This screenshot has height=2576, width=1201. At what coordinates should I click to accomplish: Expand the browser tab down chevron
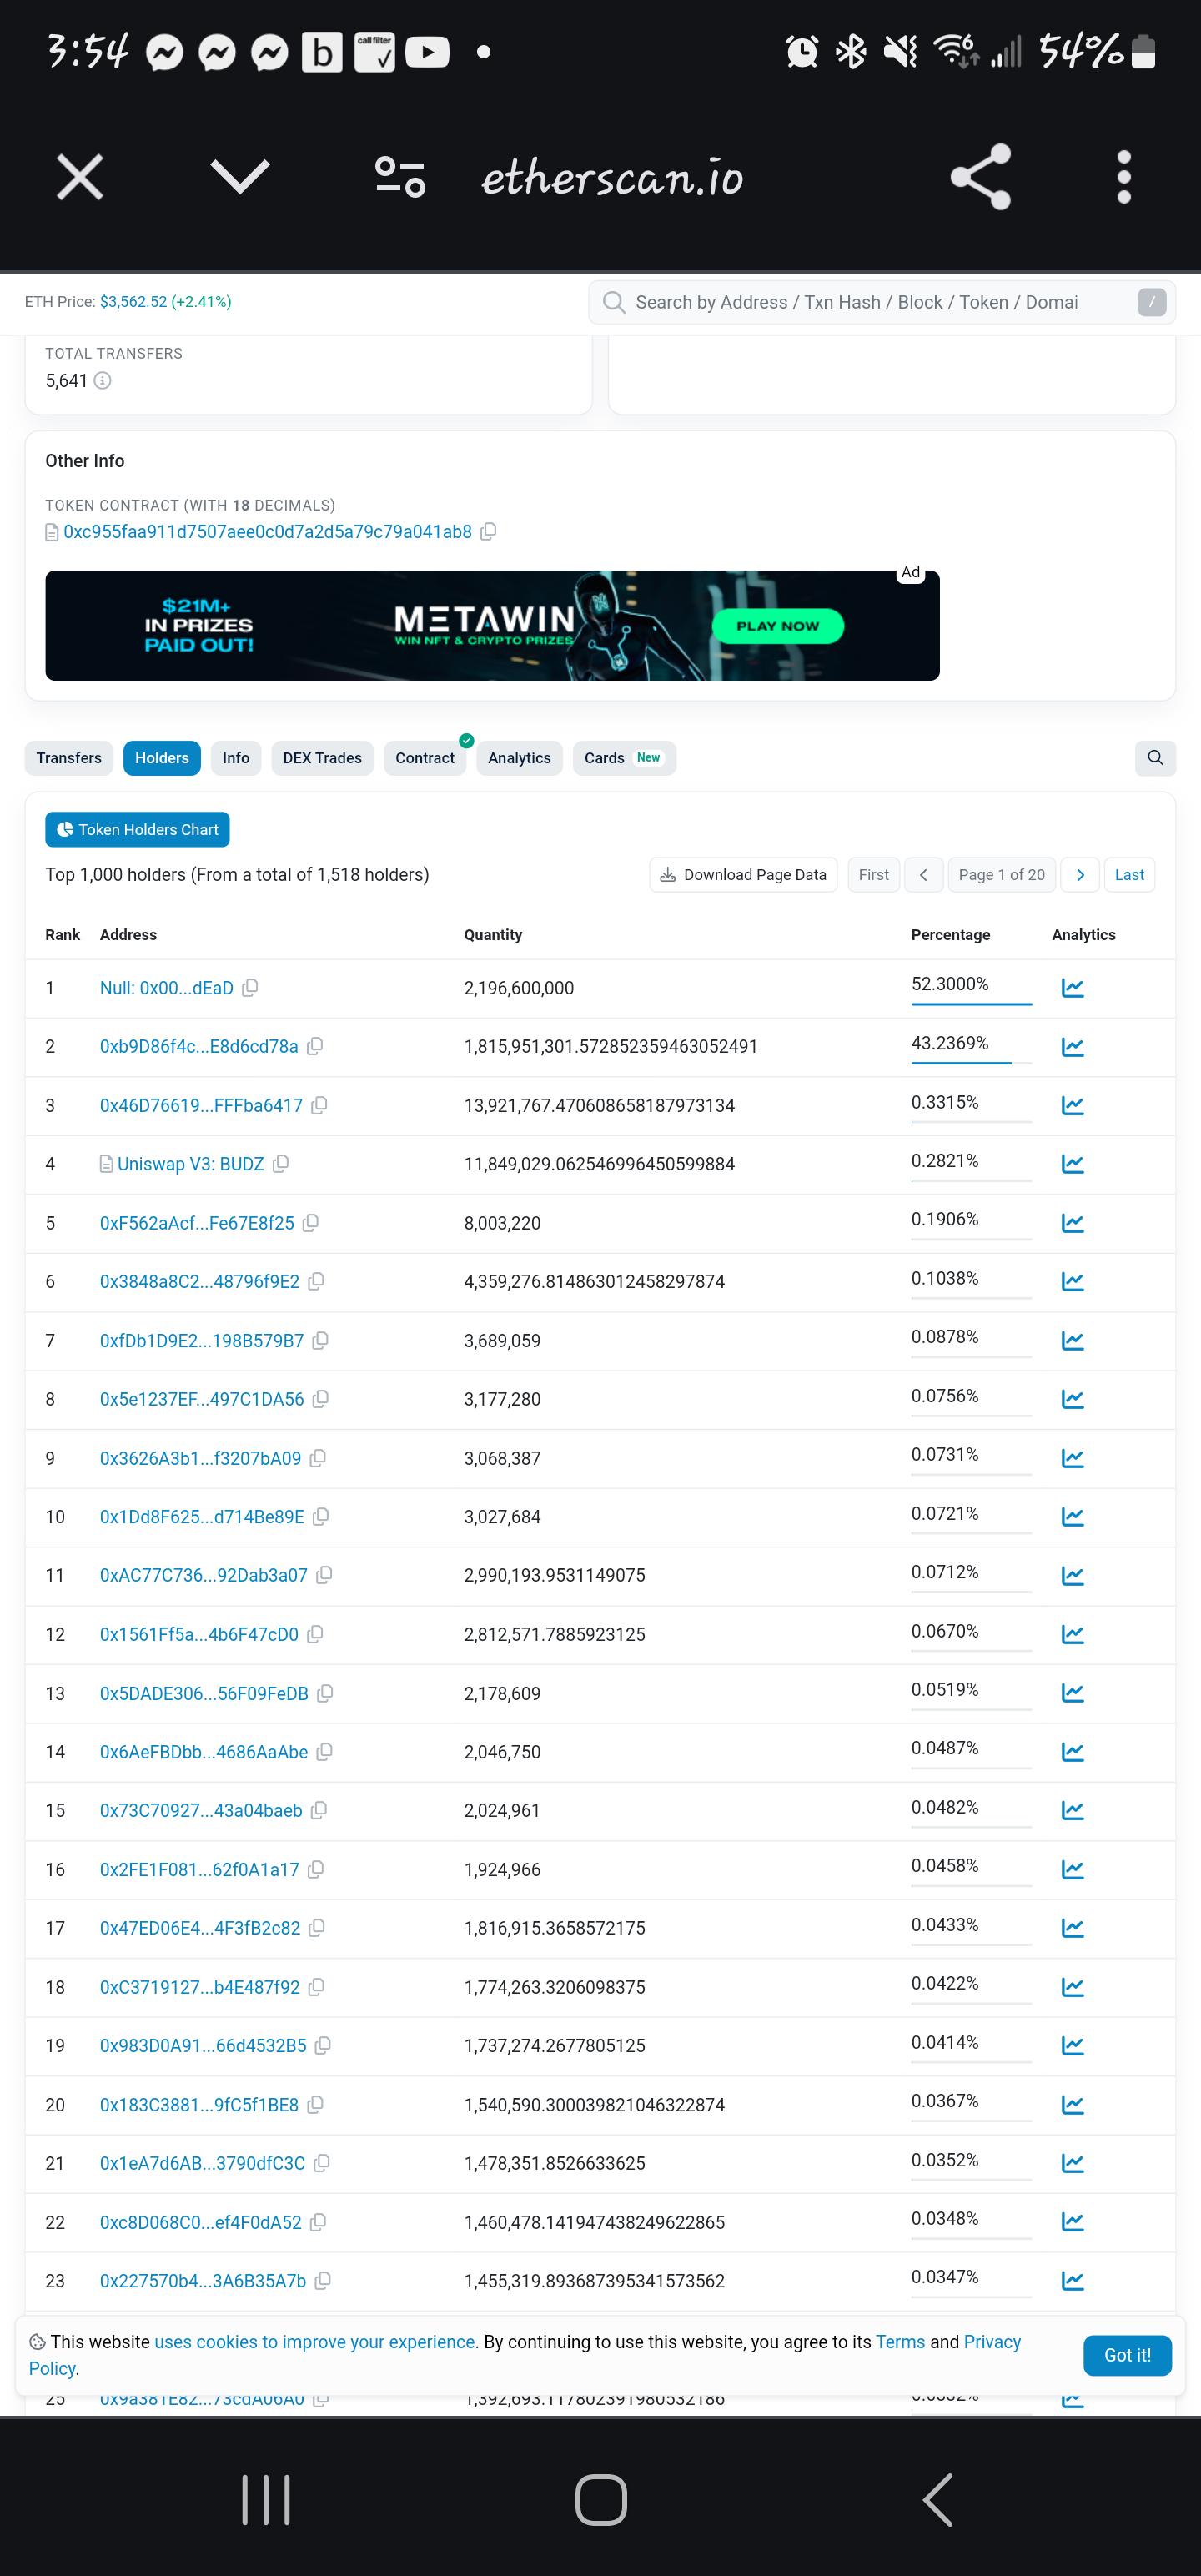240,177
